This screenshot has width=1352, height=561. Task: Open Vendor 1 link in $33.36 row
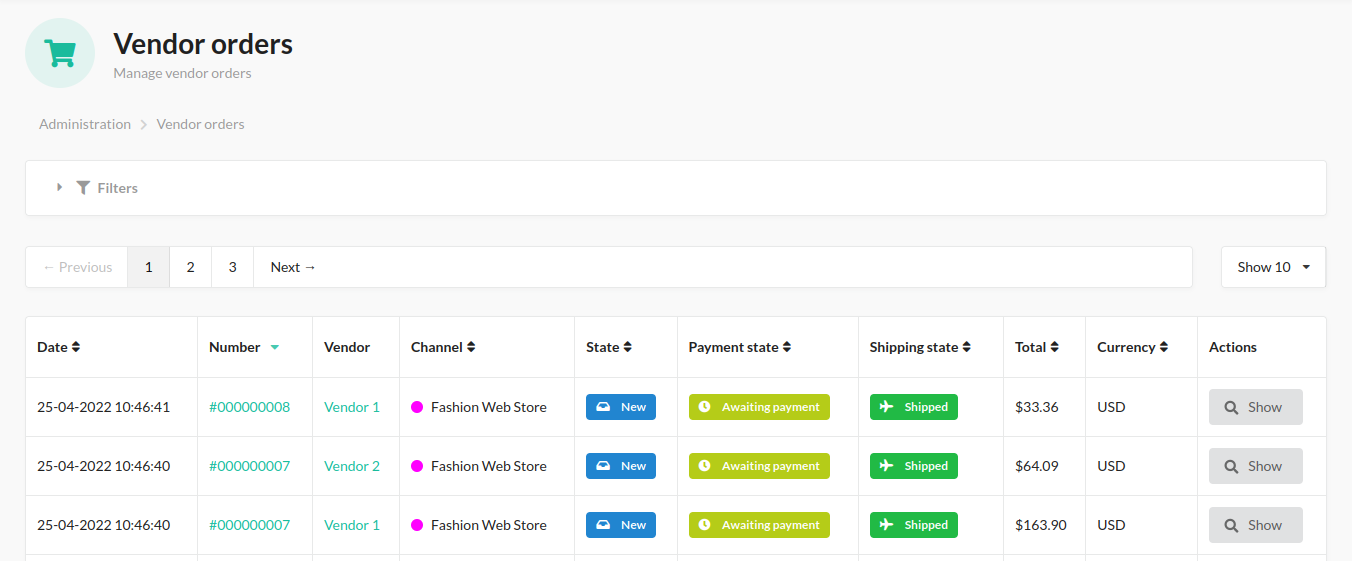pos(352,407)
